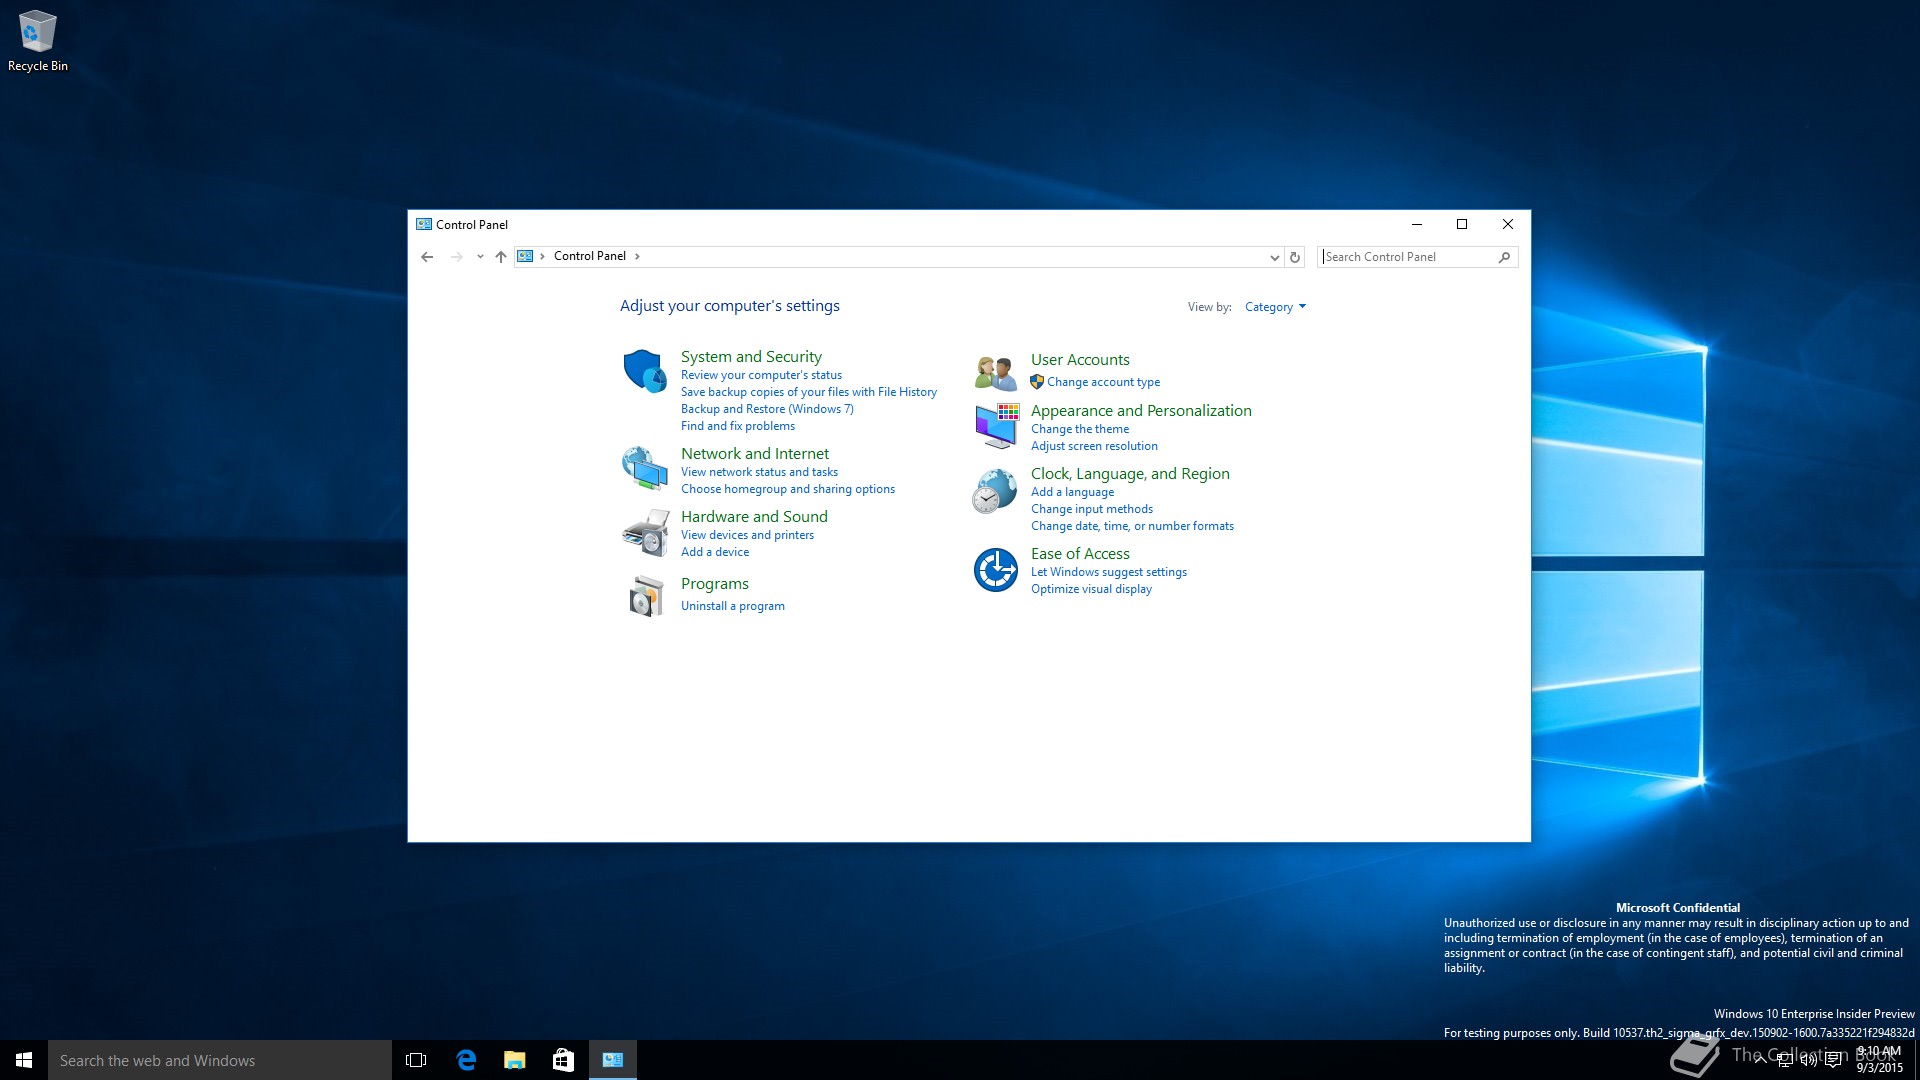Image resolution: width=1920 pixels, height=1080 pixels.
Task: Open Network and Internet category
Action: pos(755,454)
